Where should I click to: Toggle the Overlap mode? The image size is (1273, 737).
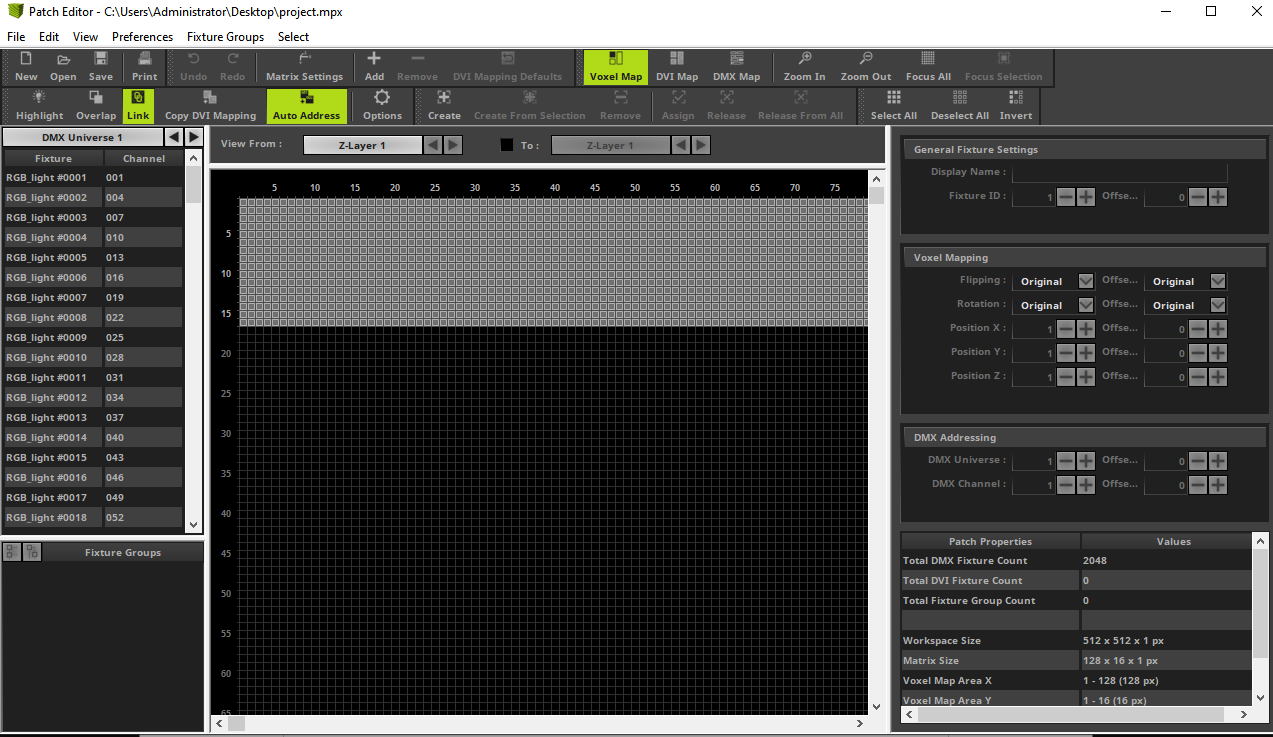tap(96, 106)
